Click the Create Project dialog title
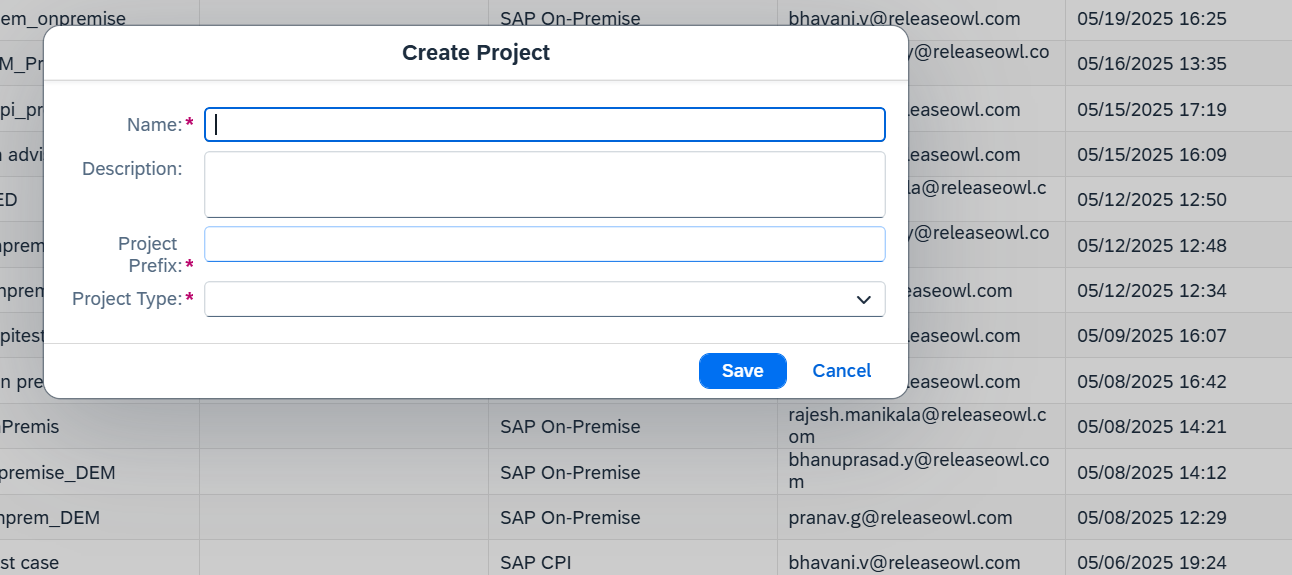The image size is (1292, 575). pyautogui.click(x=476, y=53)
